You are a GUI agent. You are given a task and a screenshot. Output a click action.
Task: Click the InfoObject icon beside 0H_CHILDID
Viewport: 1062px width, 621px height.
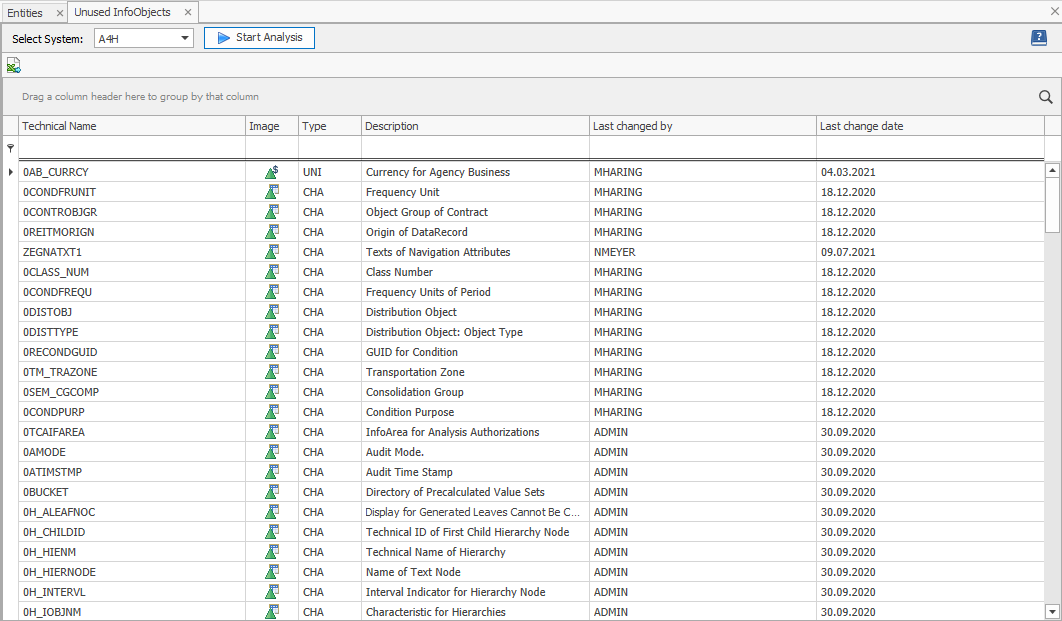pyautogui.click(x=271, y=531)
